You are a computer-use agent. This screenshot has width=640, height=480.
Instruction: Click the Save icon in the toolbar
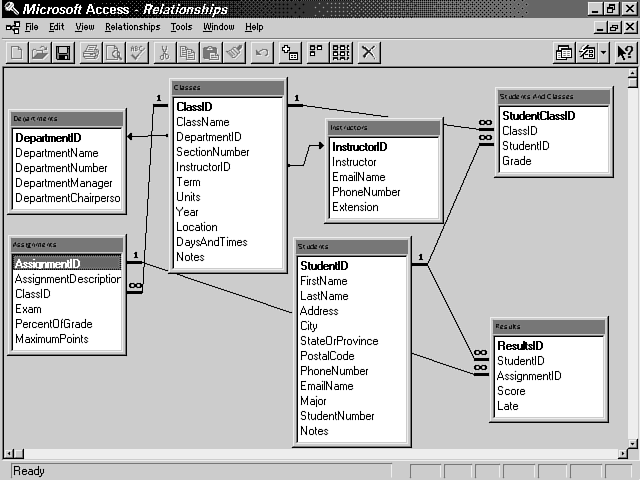pyautogui.click(x=62, y=52)
